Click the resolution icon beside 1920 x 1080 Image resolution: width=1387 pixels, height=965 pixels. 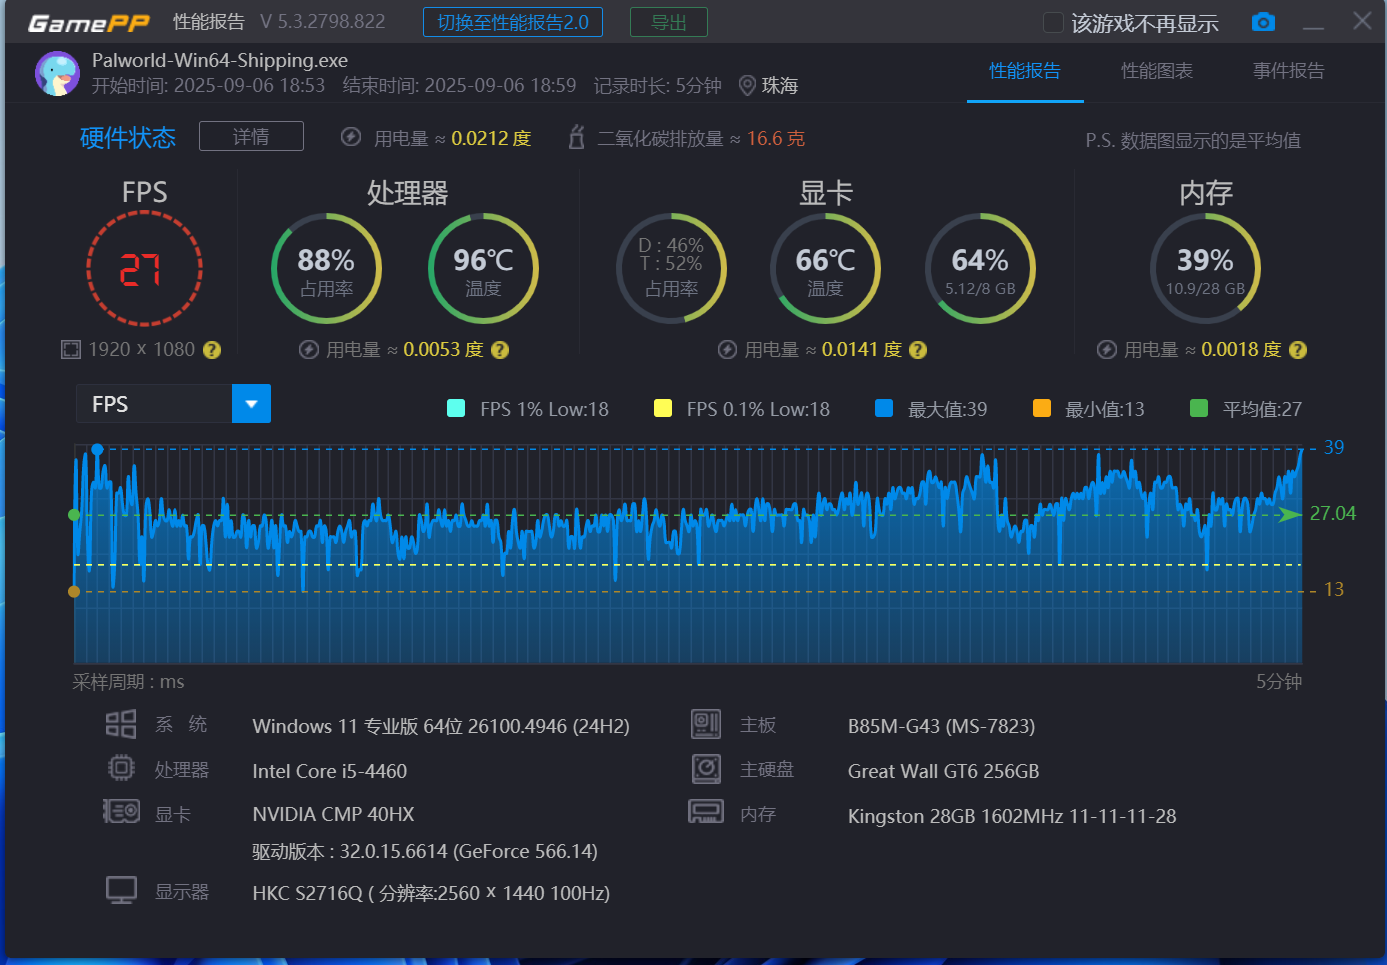pyautogui.click(x=71, y=349)
